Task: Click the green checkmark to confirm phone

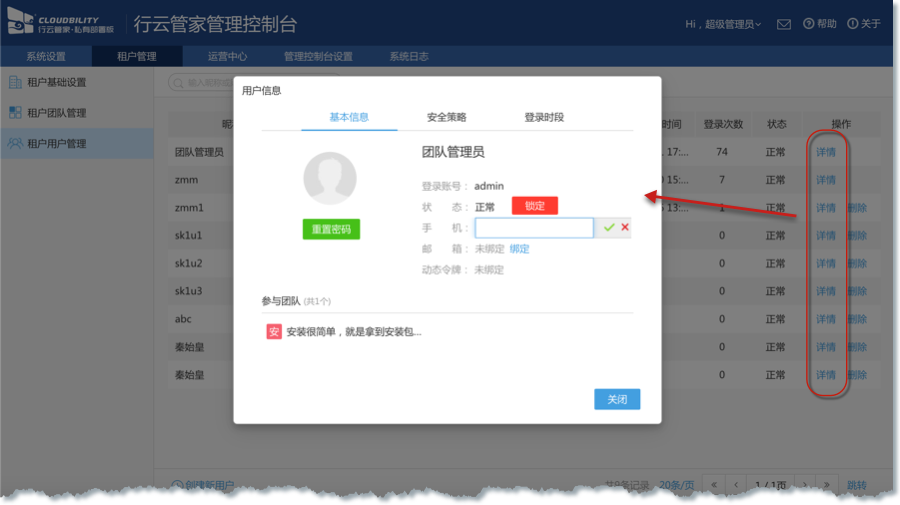Action: pyautogui.click(x=608, y=228)
